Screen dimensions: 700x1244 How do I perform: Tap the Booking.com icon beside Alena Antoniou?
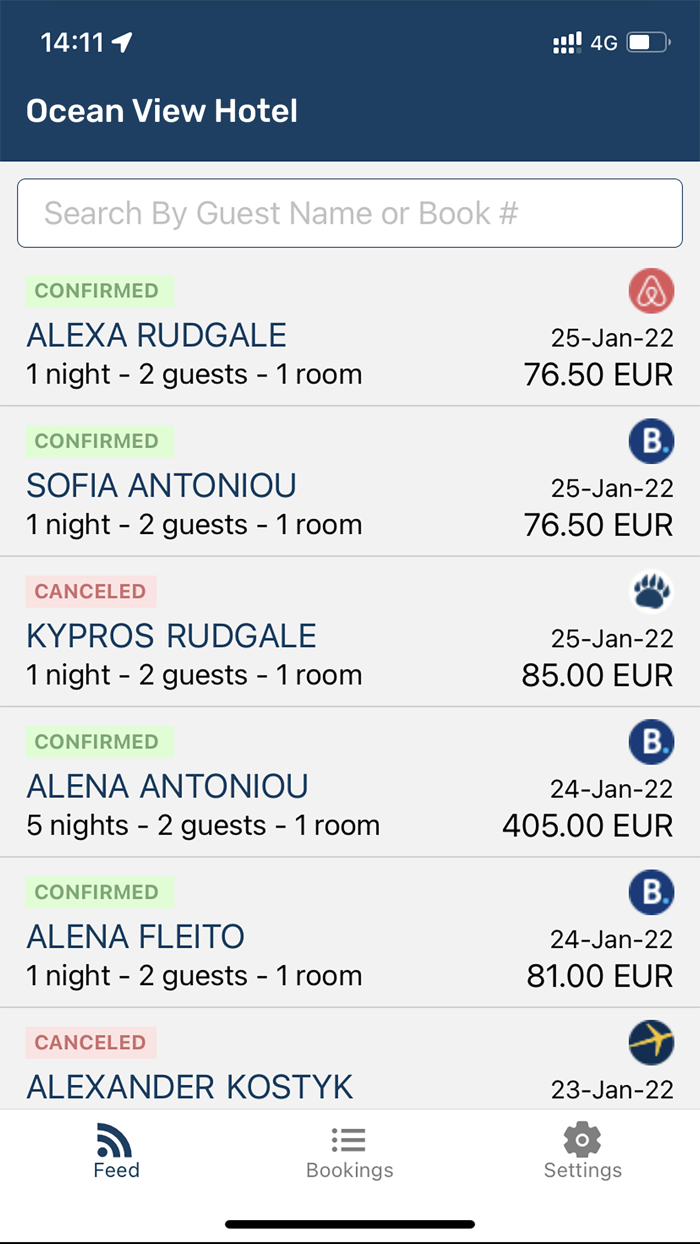tap(651, 742)
